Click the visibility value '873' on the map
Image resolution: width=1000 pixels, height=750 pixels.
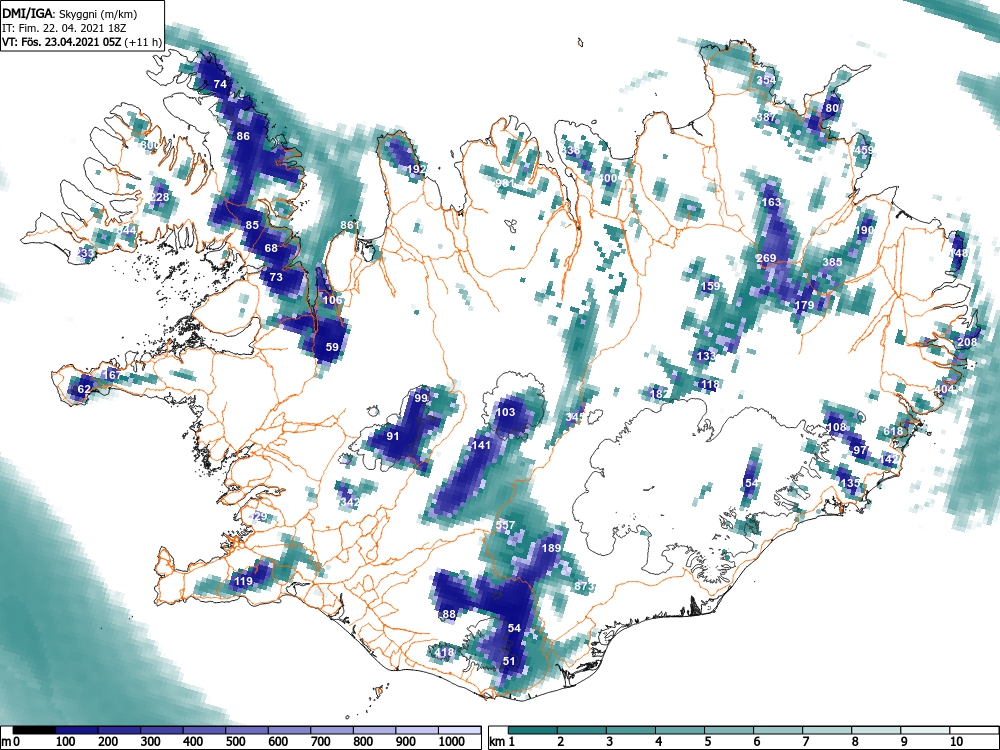pos(584,585)
